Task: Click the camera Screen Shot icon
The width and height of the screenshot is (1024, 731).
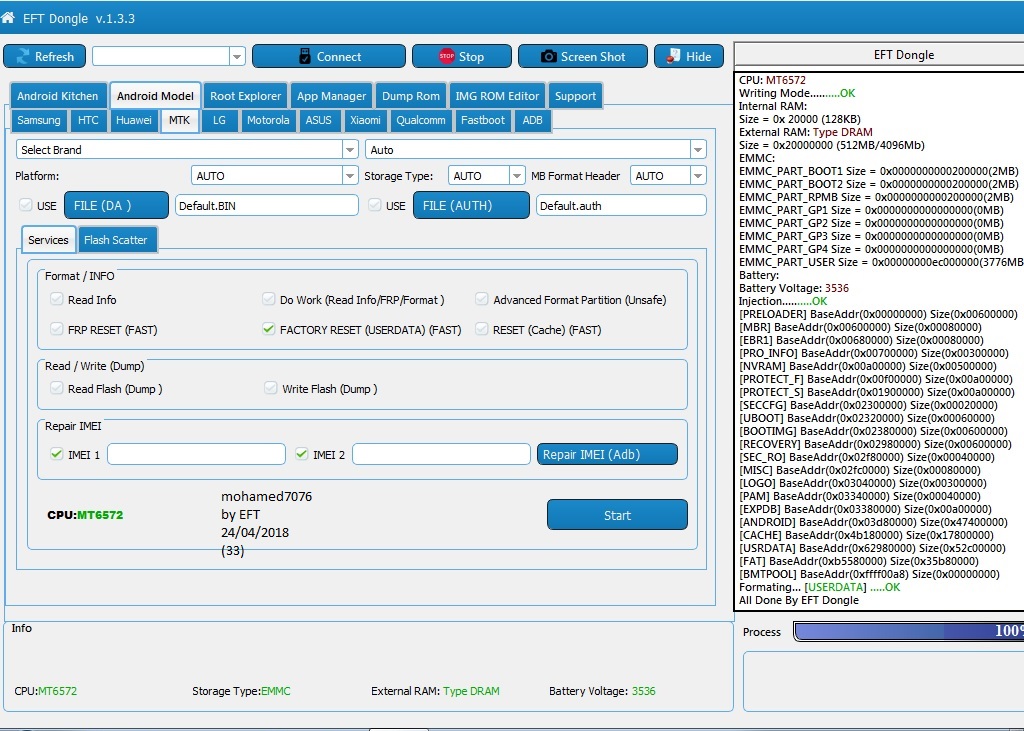Action: tap(549, 56)
